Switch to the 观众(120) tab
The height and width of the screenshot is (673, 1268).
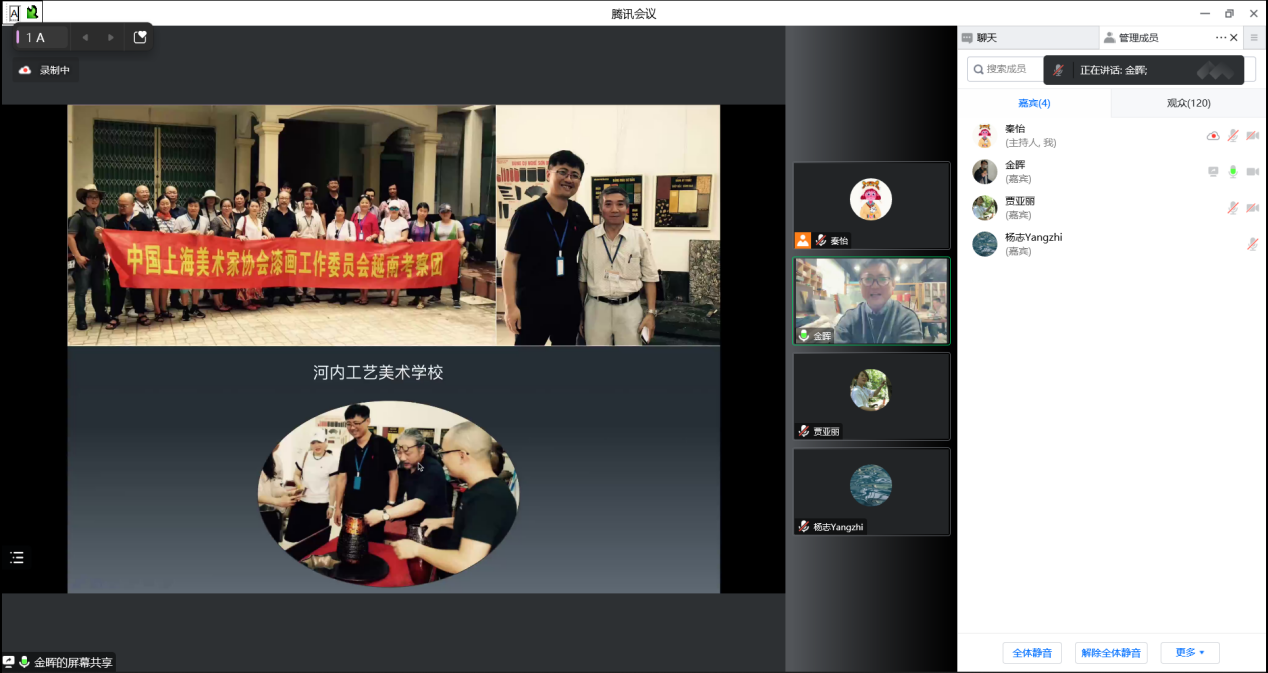tap(1188, 103)
